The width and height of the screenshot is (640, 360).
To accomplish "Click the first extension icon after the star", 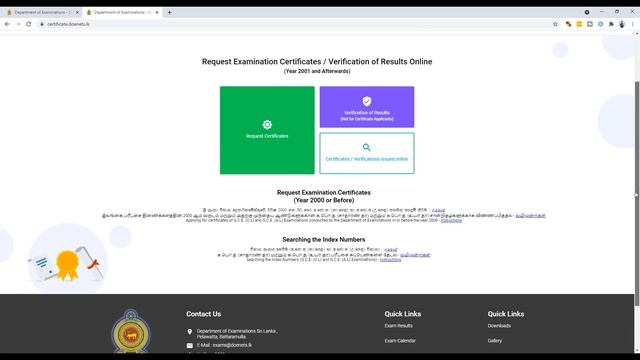I will (x=568, y=24).
